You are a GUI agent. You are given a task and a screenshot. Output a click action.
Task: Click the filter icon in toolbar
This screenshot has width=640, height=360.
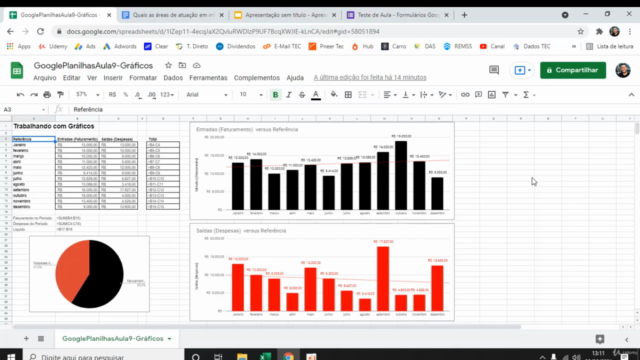click(505, 95)
